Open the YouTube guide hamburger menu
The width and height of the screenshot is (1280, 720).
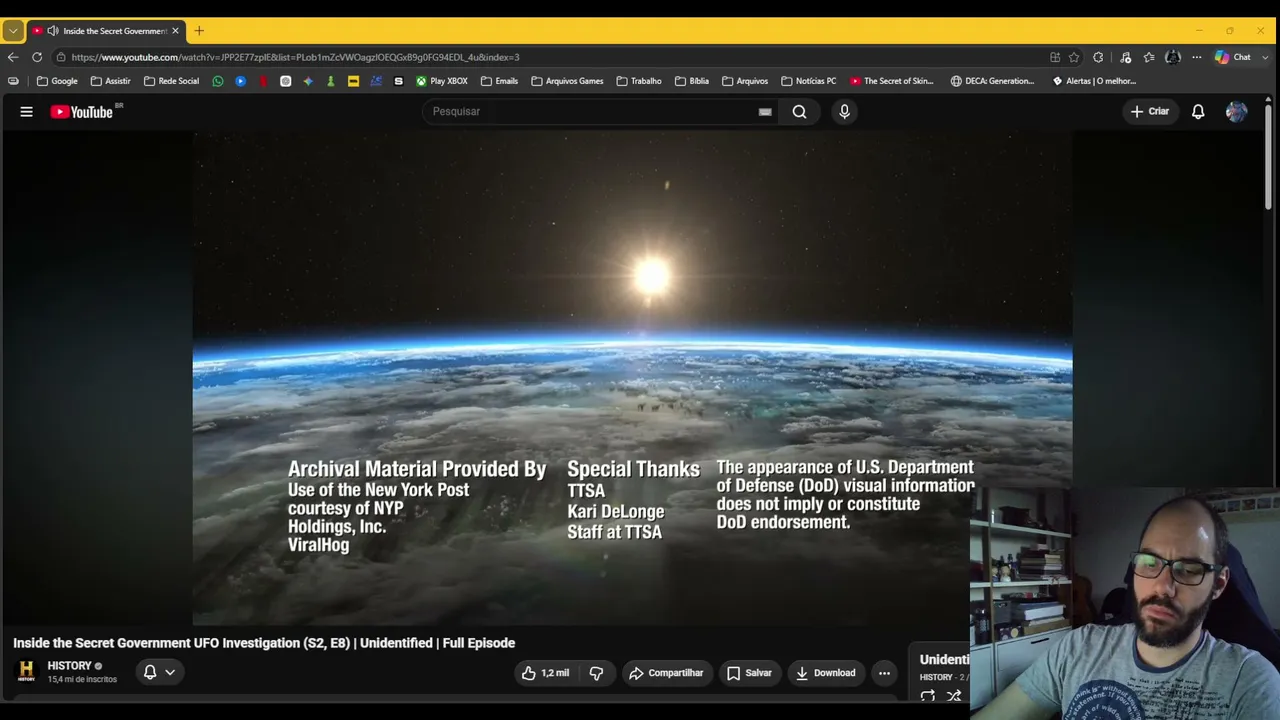point(27,112)
